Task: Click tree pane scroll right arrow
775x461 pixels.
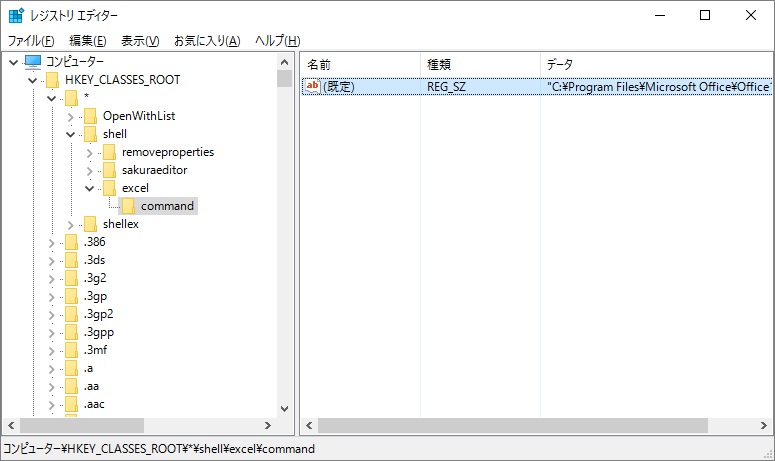Action: tap(267, 425)
